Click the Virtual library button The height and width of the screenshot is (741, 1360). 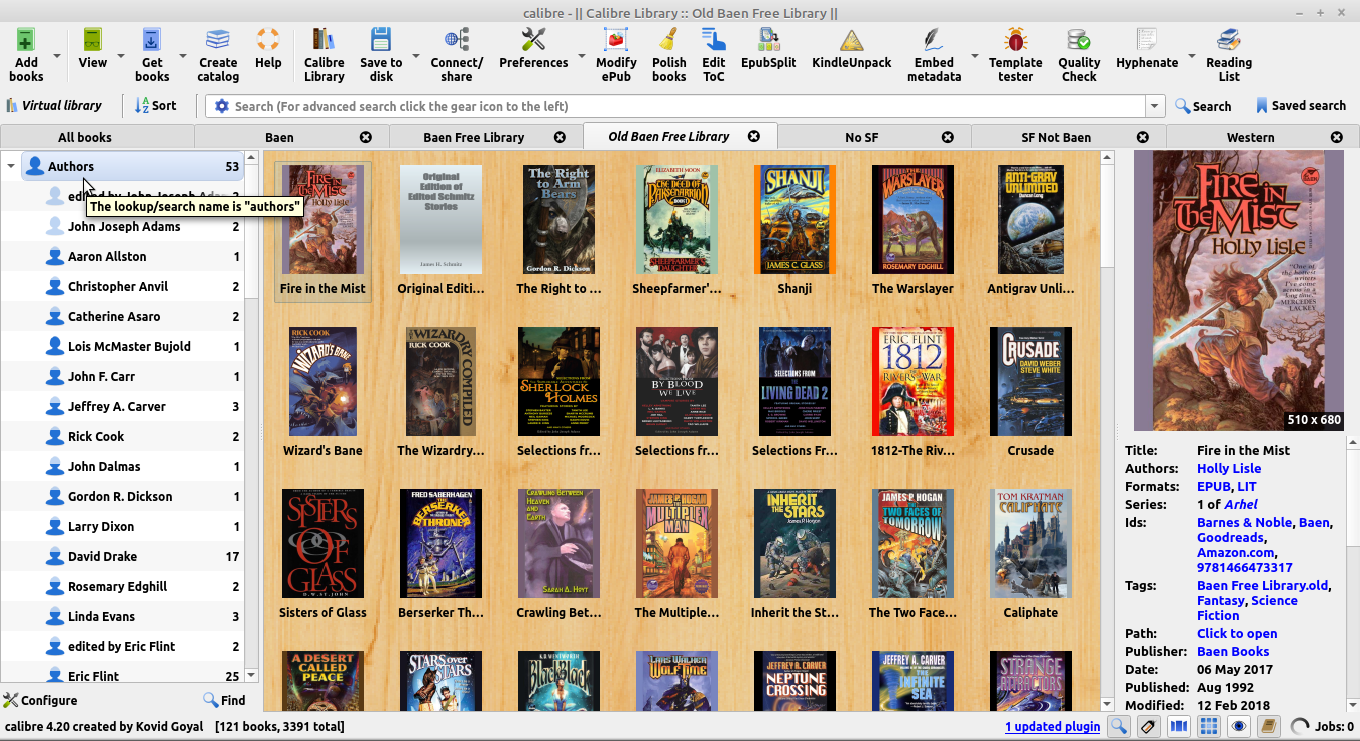click(x=54, y=105)
